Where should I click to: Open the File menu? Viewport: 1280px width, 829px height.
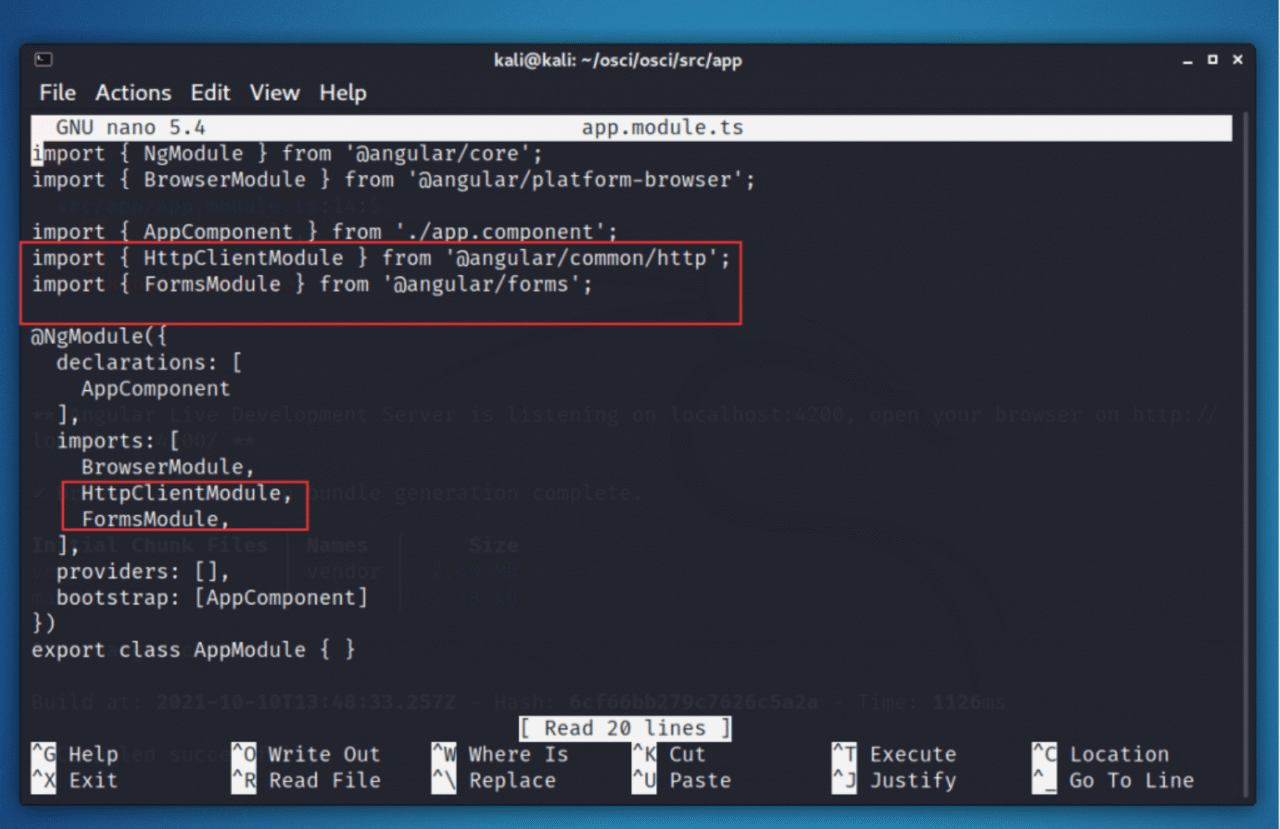[x=57, y=93]
